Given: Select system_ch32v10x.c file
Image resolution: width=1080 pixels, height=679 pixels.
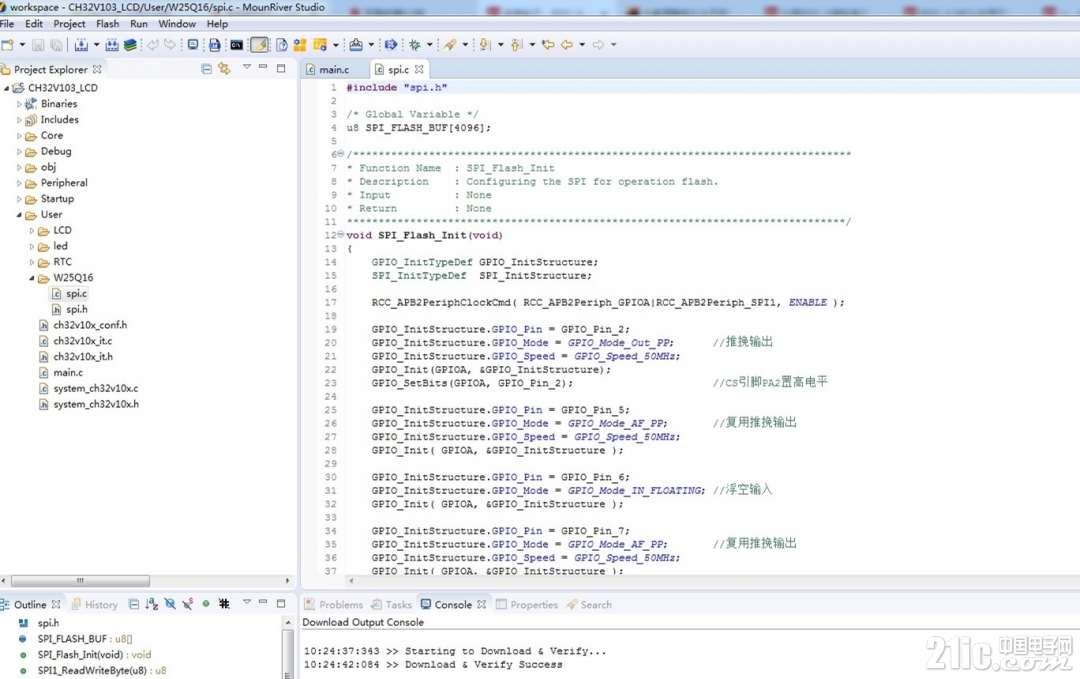Looking at the screenshot, I should [96, 388].
